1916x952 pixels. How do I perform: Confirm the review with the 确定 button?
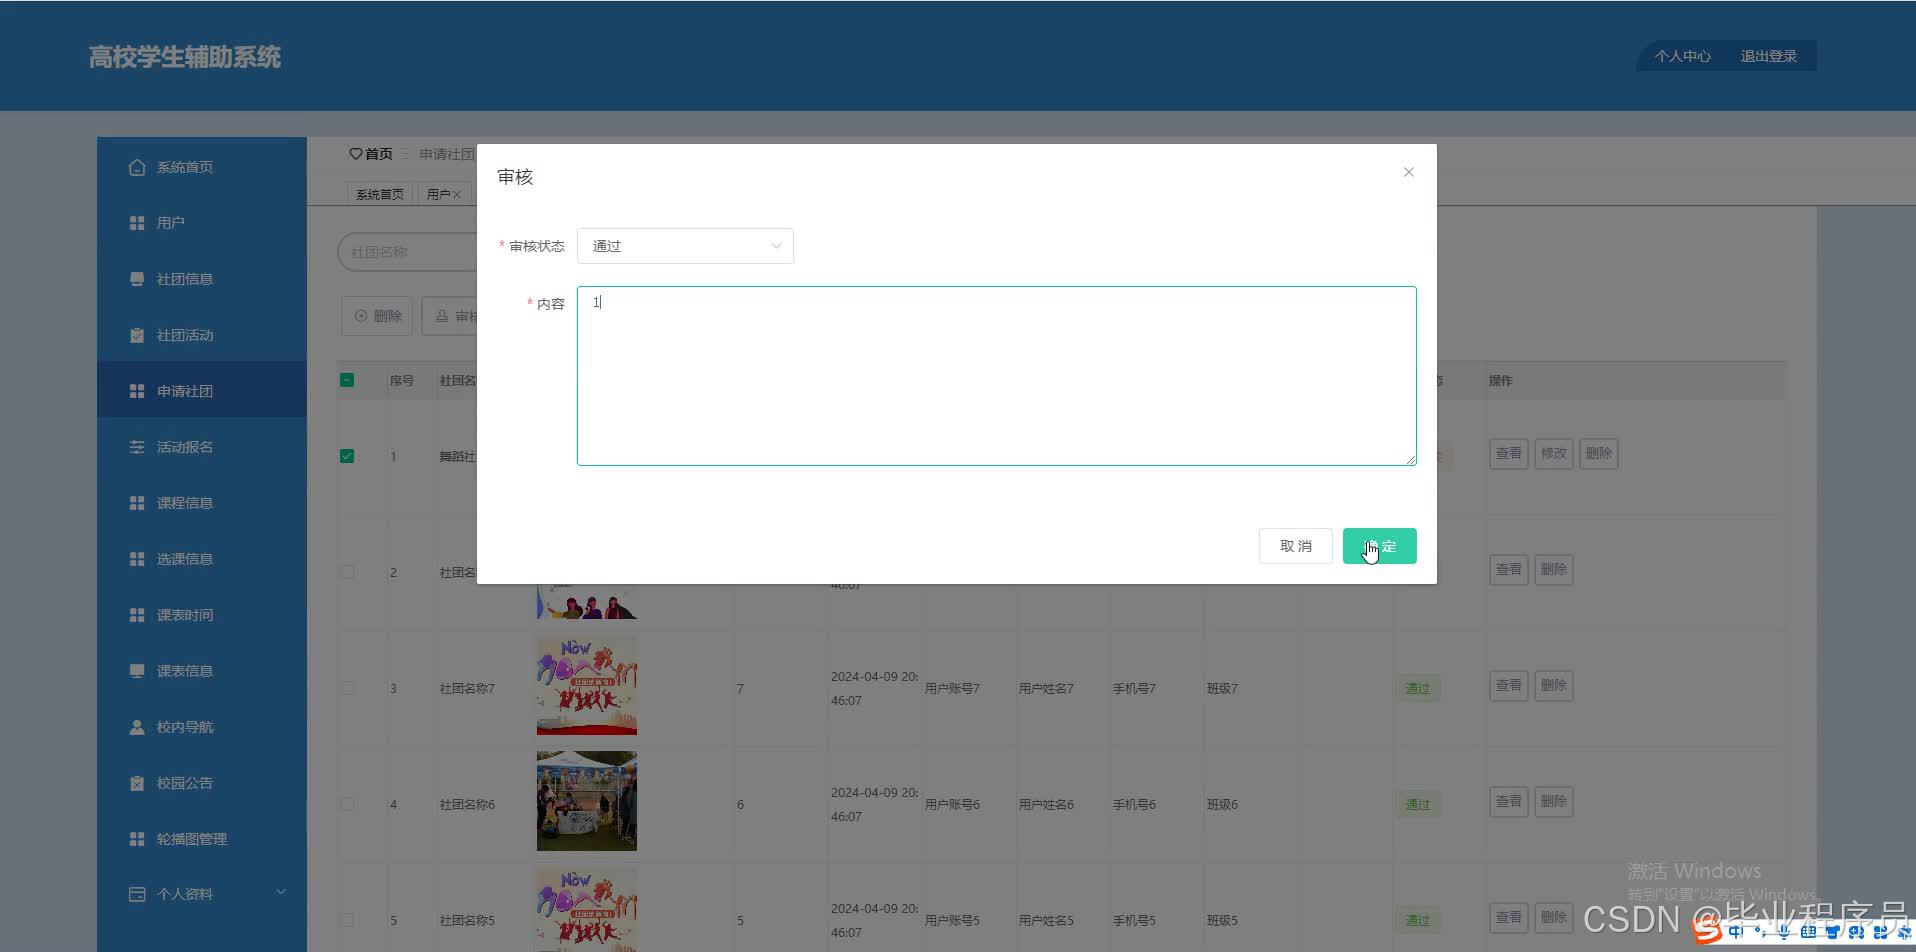(x=1379, y=546)
